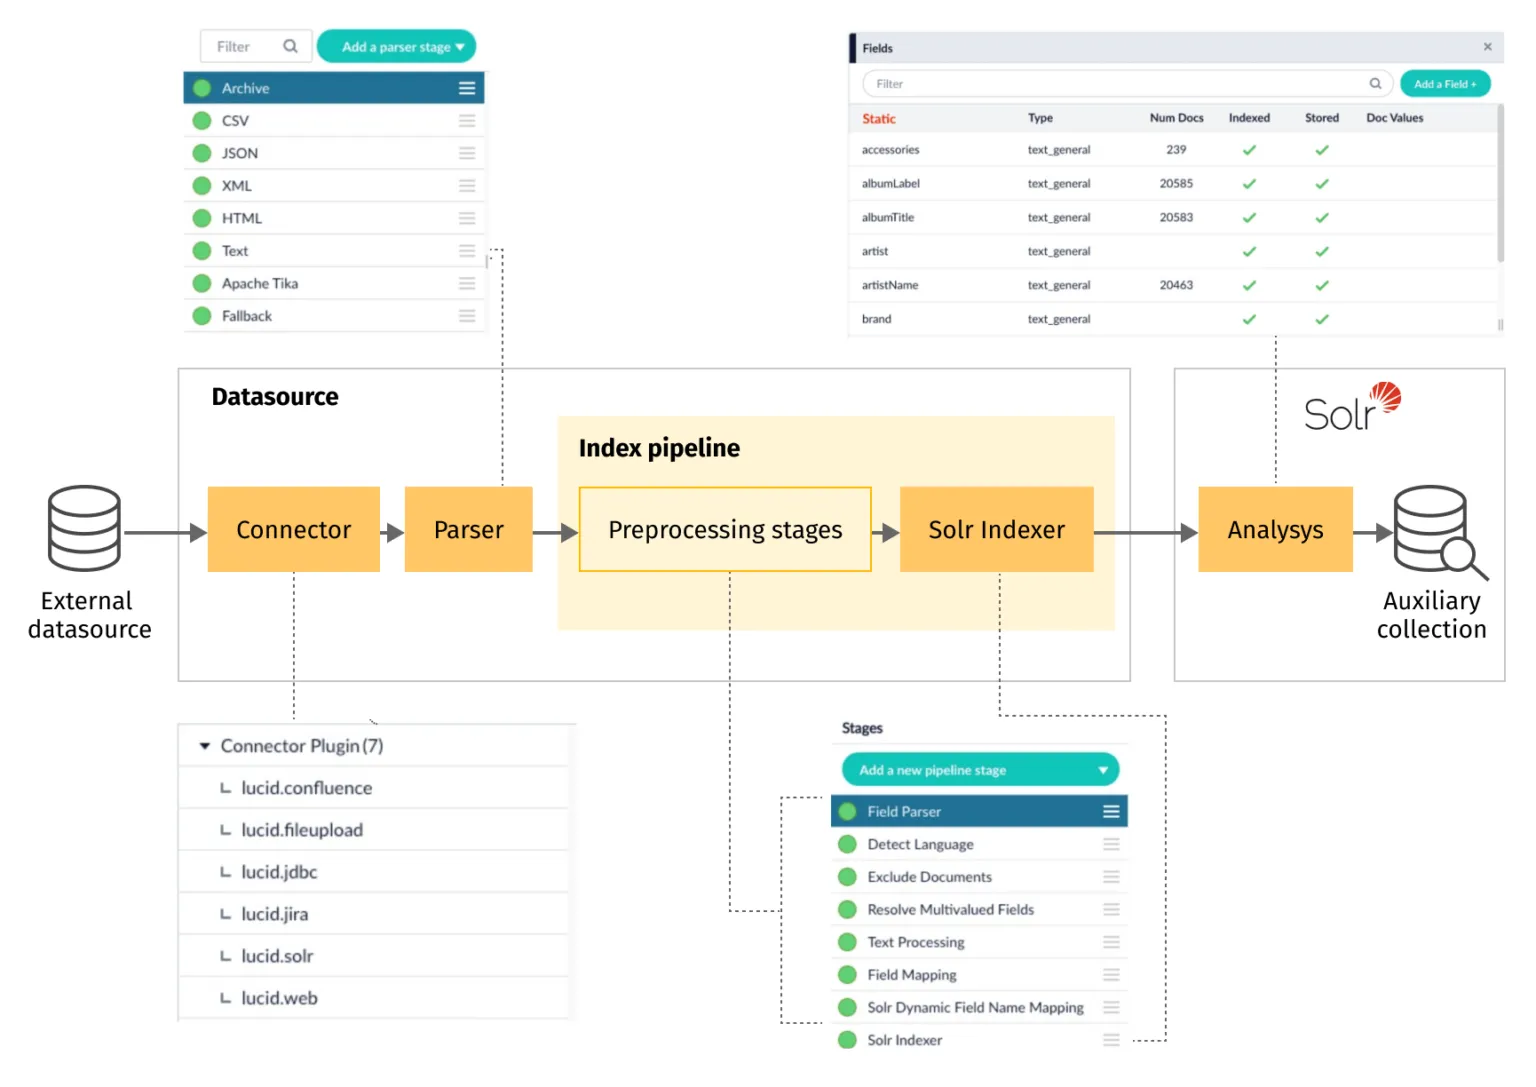
Task: Click the hamburger icon beside Field Parser
Action: pyautogui.click(x=1110, y=811)
